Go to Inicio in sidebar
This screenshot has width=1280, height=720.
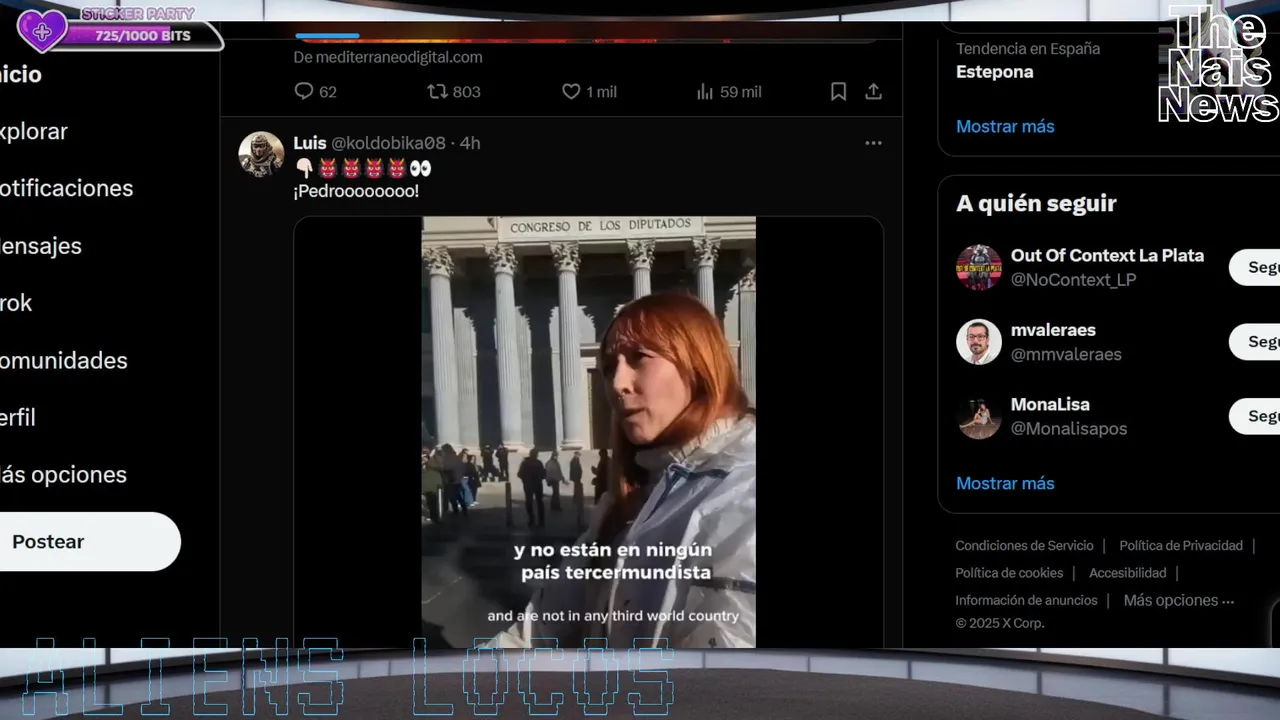[20, 74]
